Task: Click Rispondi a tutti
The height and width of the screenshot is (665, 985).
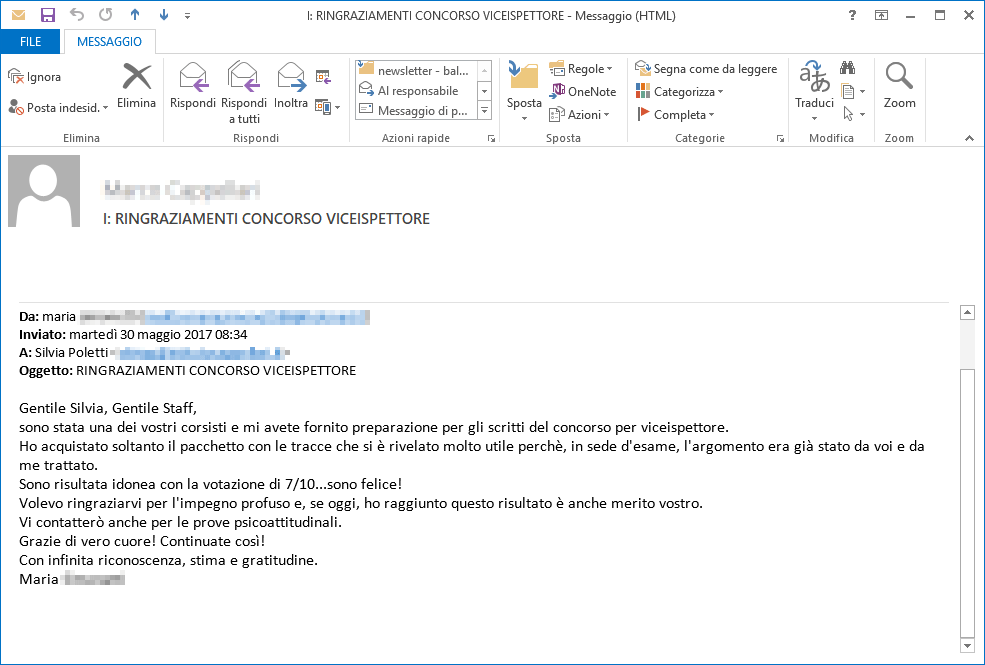Action: click(x=244, y=93)
